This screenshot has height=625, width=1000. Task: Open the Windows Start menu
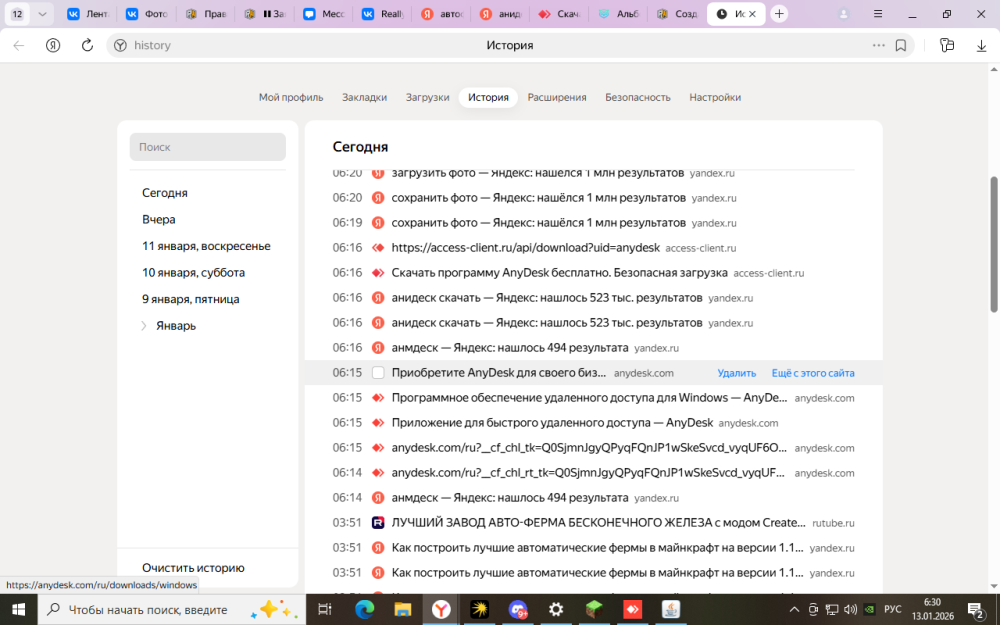18,610
